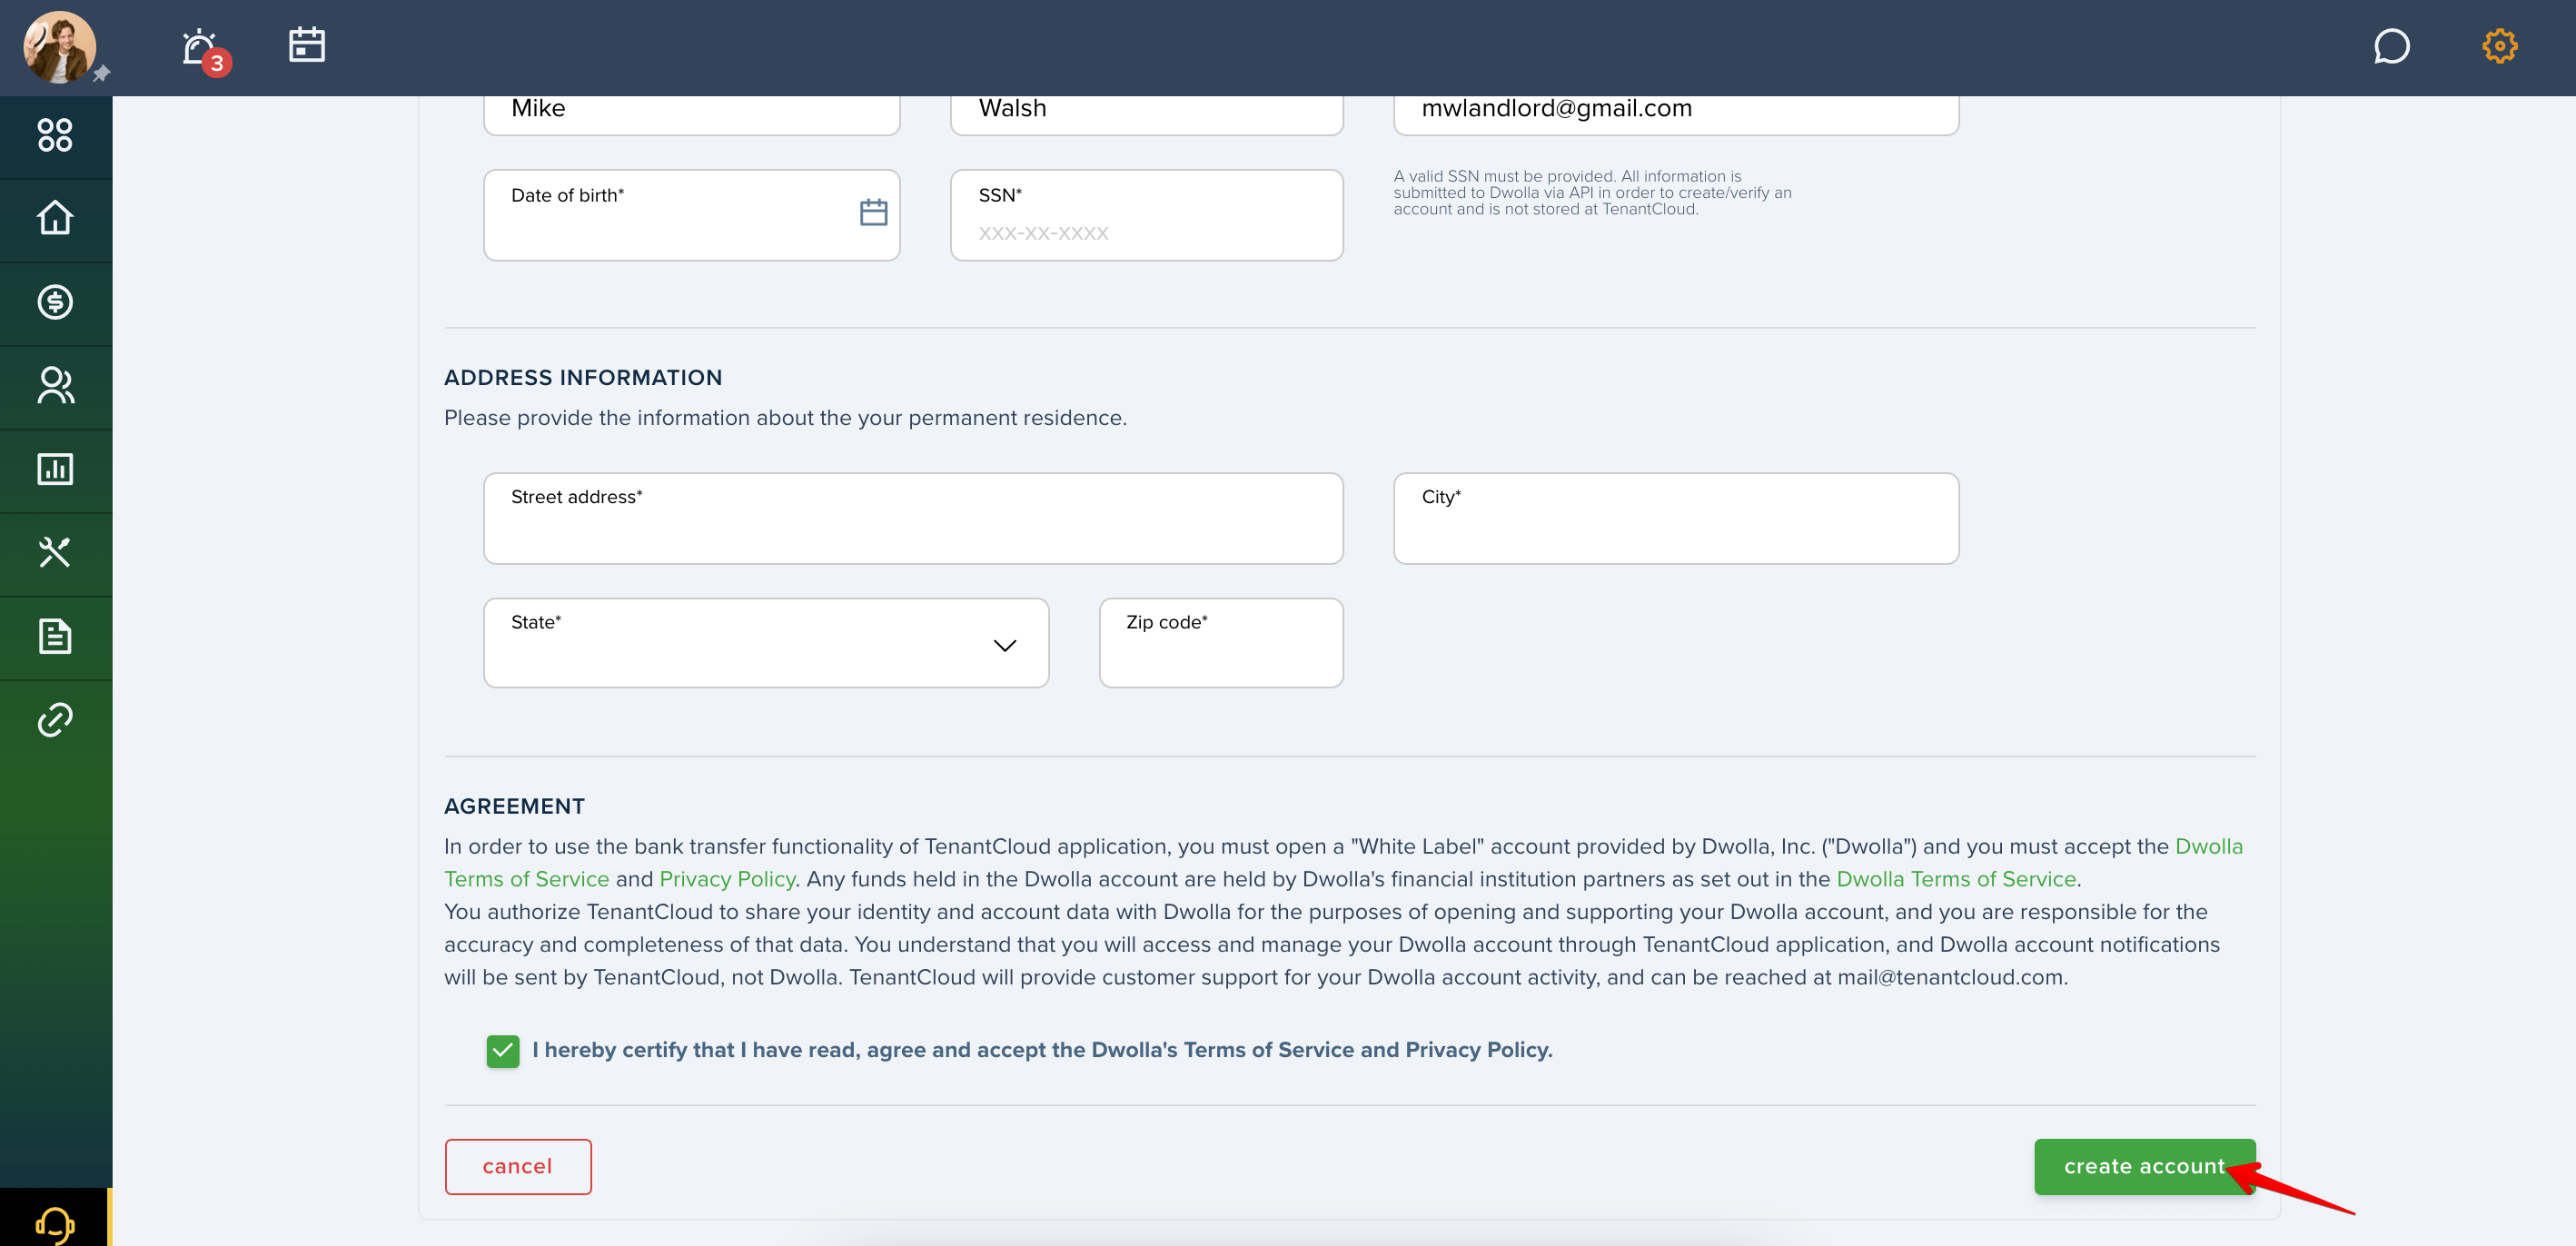Open the chat messages icon
The width and height of the screenshot is (2576, 1246).
pos(2391,46)
